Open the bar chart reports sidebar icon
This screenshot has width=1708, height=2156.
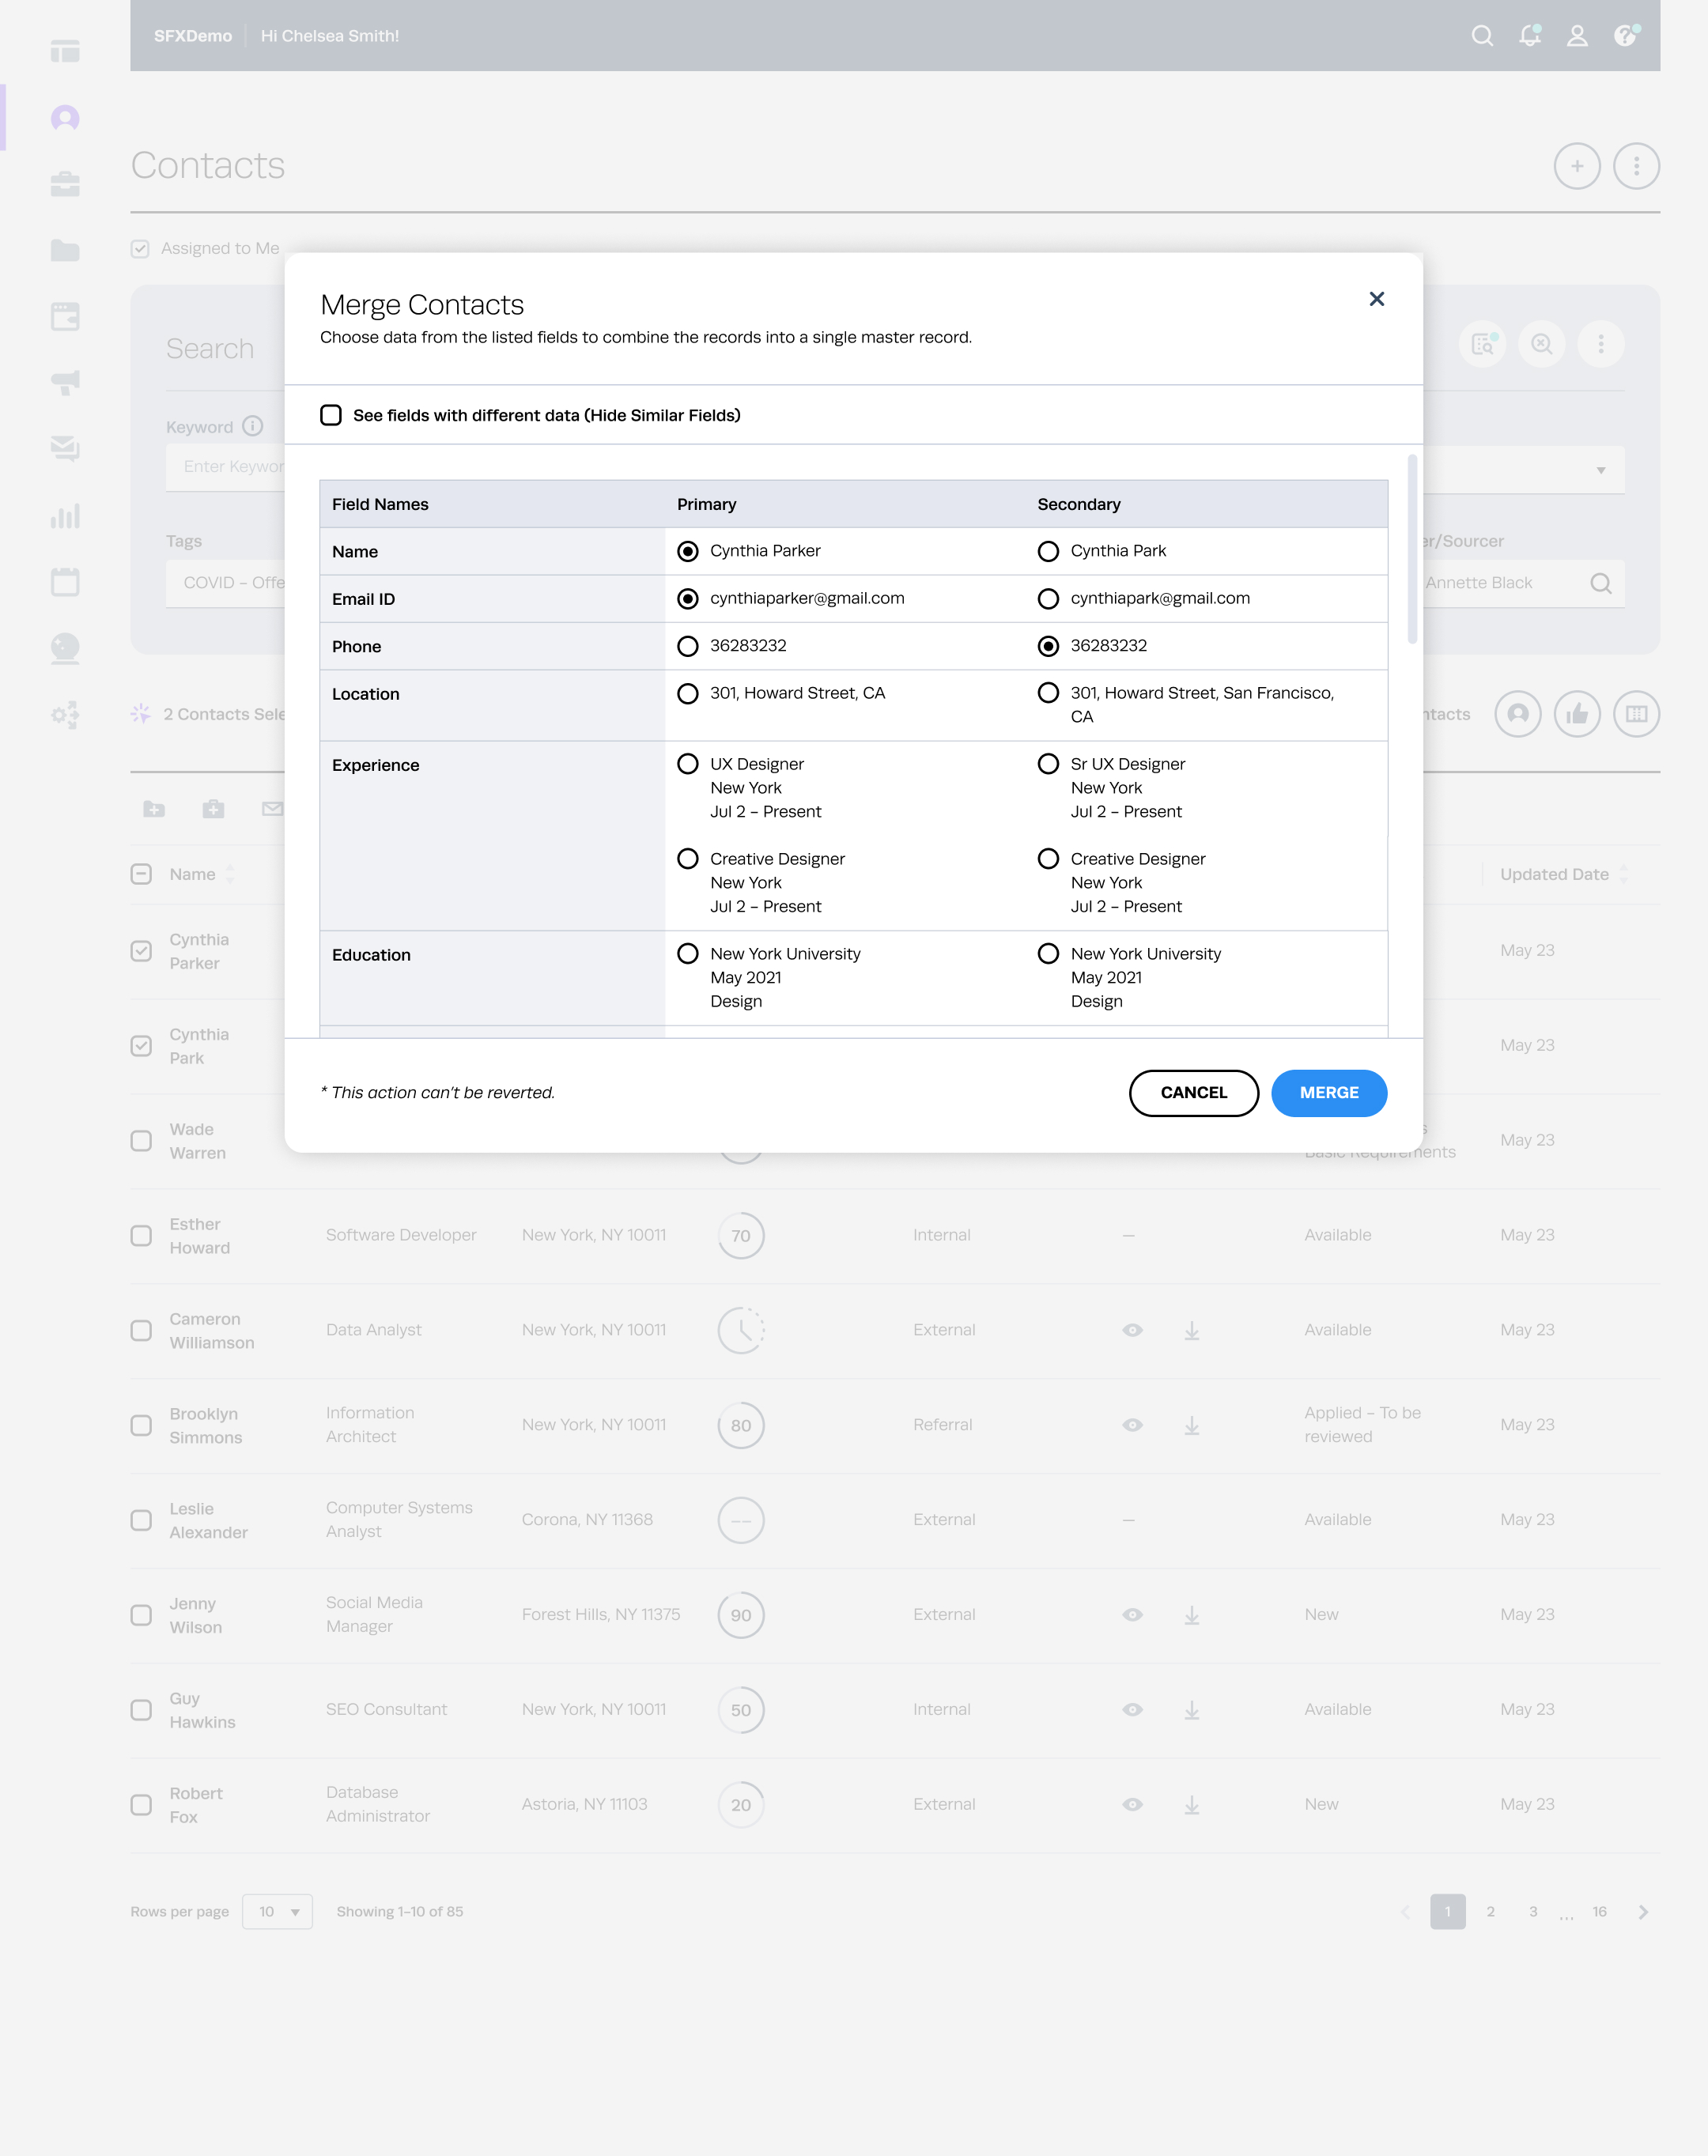click(65, 516)
